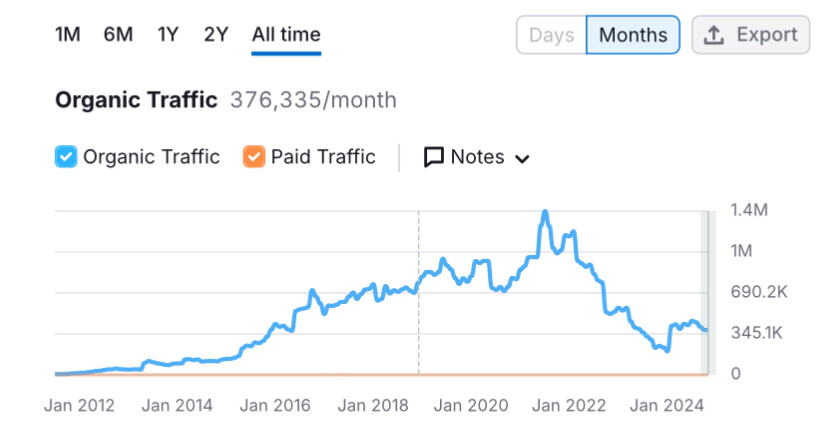Select the 2Y time range
The width and height of the screenshot is (828, 431).
tap(216, 35)
